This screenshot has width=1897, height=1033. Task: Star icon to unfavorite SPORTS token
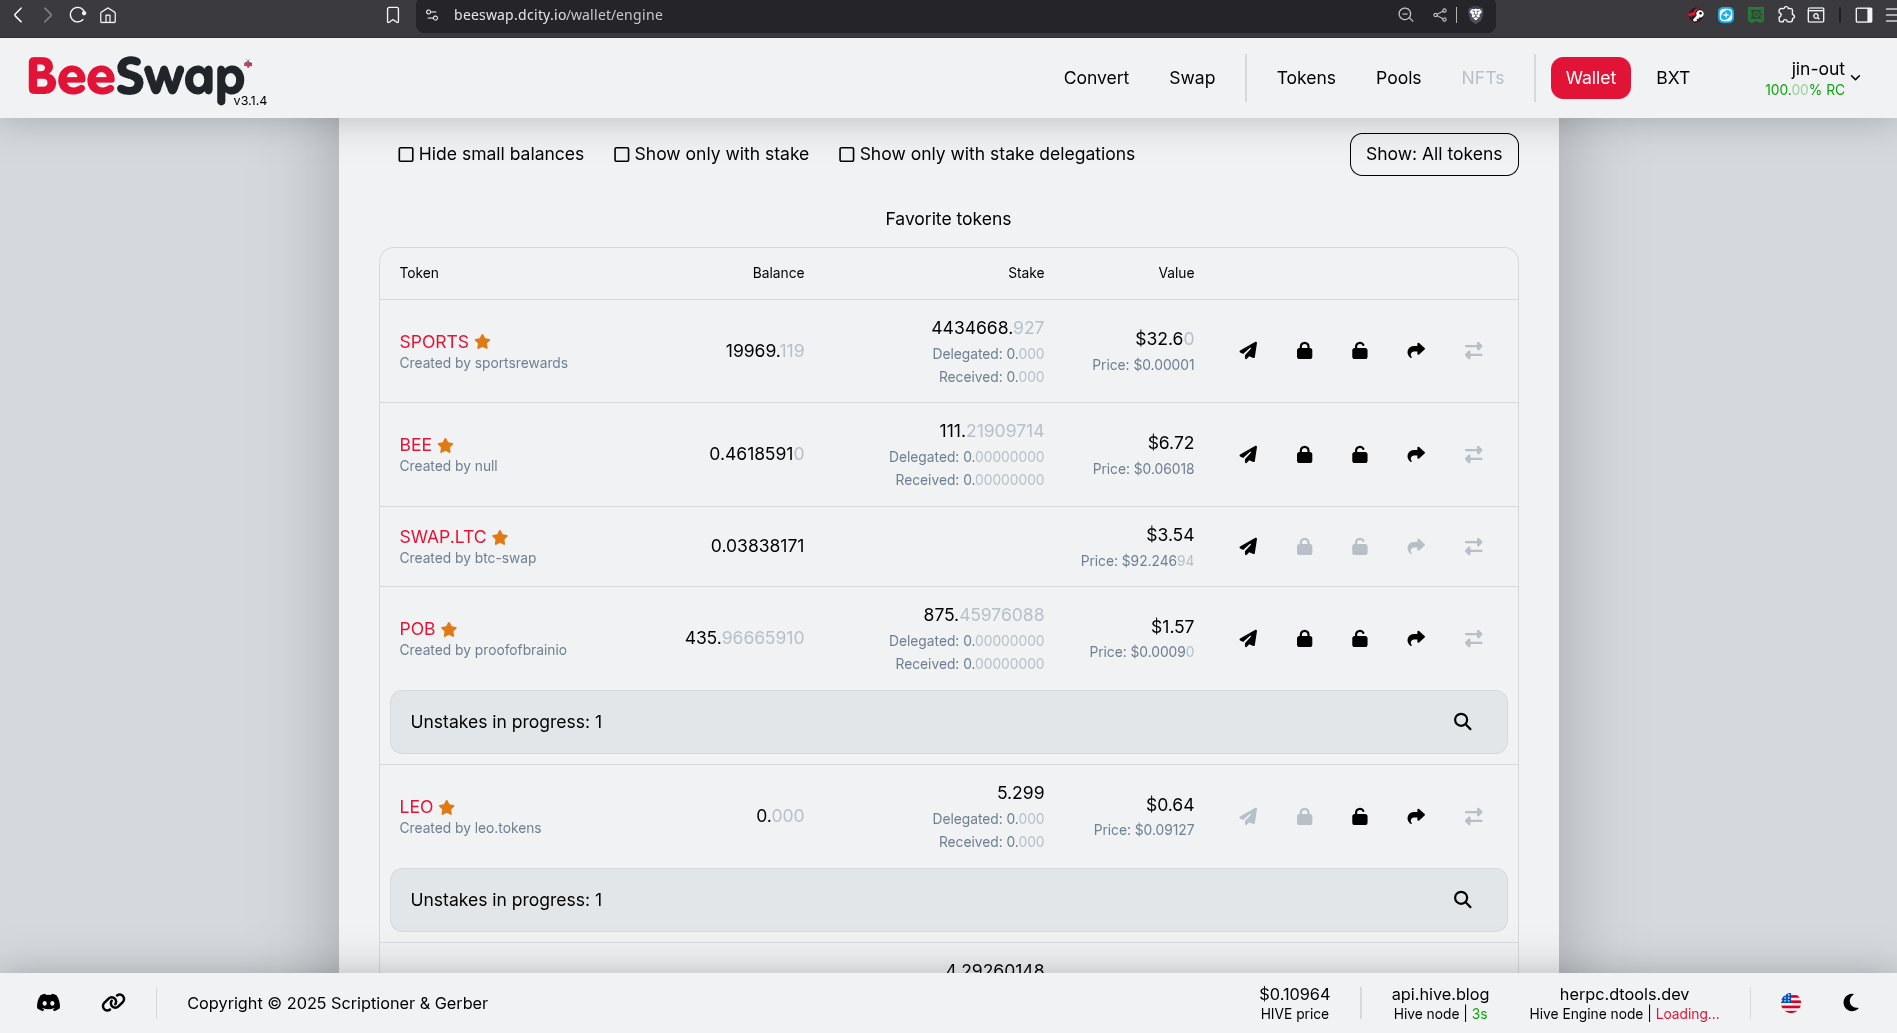point(483,342)
